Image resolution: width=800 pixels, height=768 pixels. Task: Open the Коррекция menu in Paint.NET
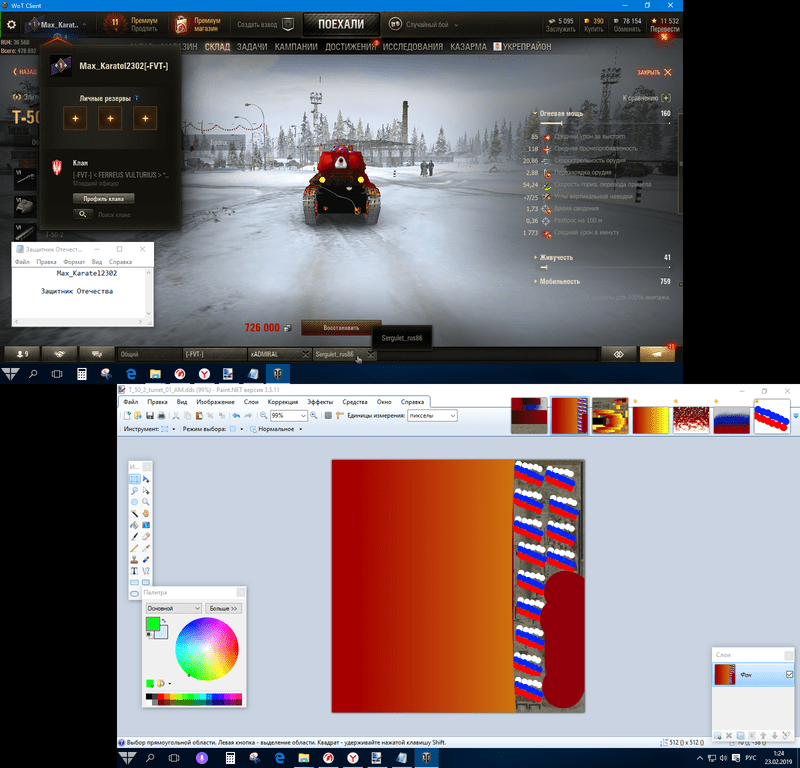(283, 402)
